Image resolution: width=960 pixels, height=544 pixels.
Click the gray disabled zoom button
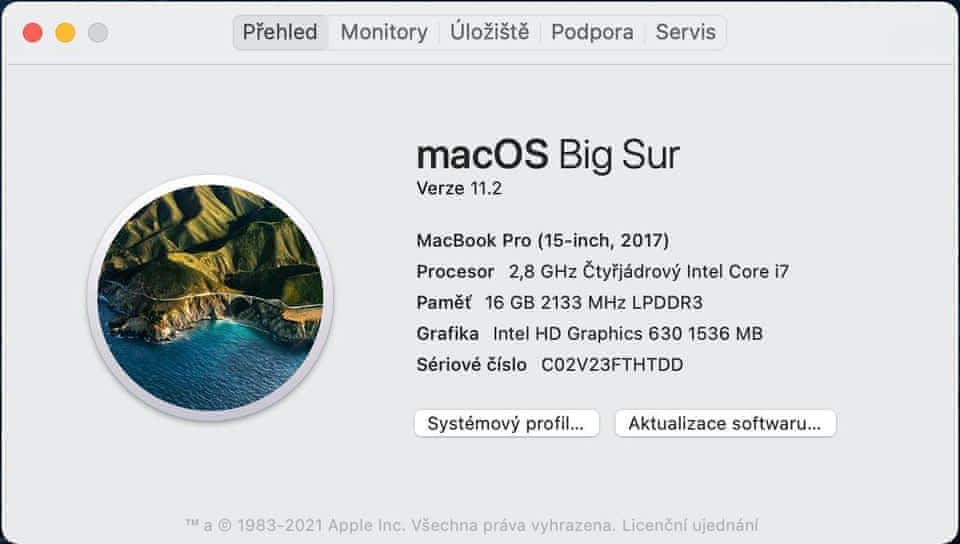tap(97, 33)
